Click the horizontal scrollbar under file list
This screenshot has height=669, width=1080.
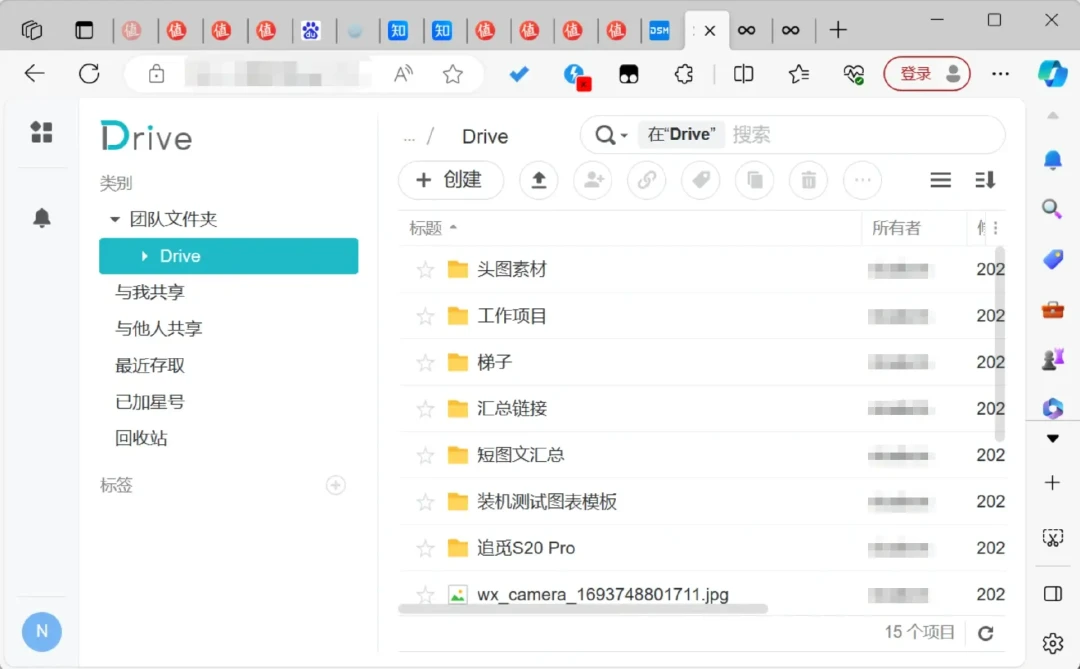[583, 608]
